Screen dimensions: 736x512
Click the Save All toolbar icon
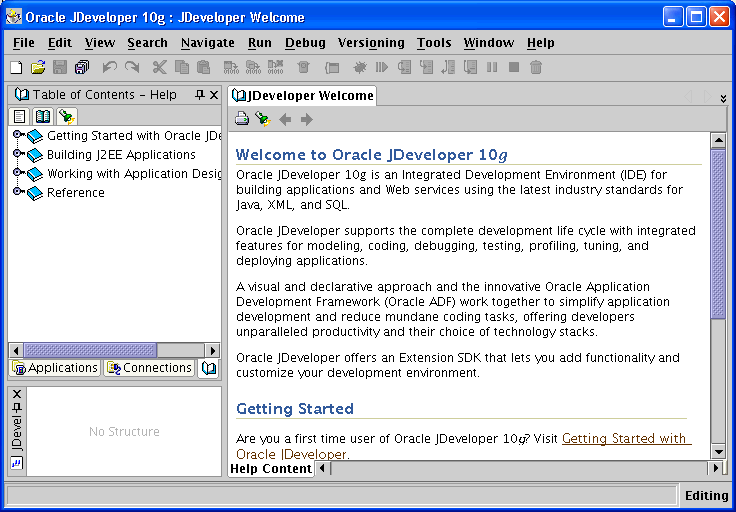point(82,68)
